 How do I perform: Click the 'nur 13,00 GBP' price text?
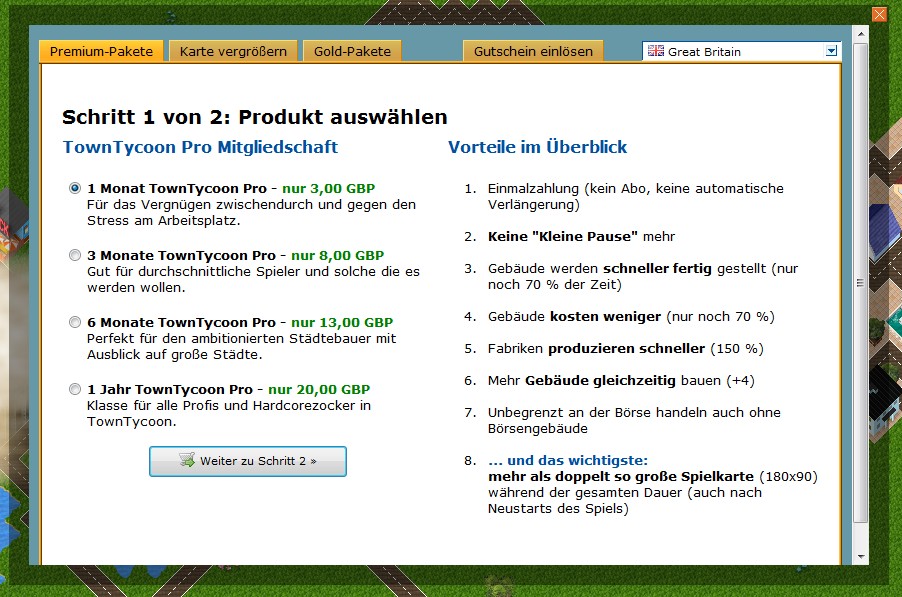pos(342,322)
